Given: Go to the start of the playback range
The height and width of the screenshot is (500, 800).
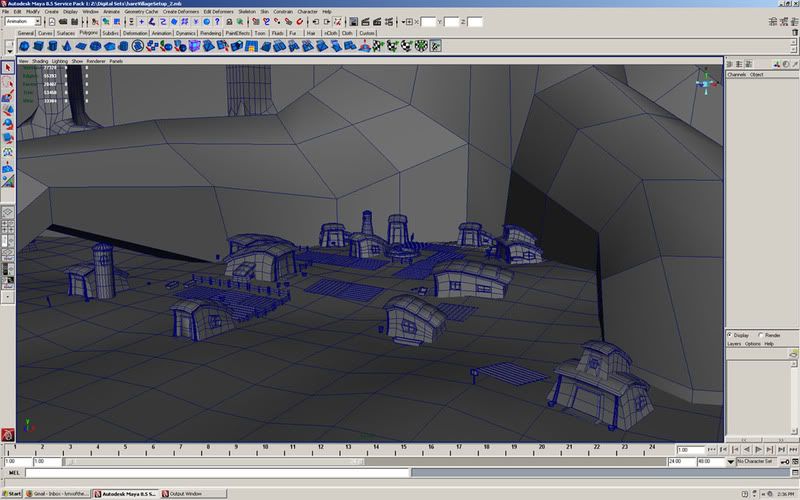Looking at the screenshot, I should point(712,449).
